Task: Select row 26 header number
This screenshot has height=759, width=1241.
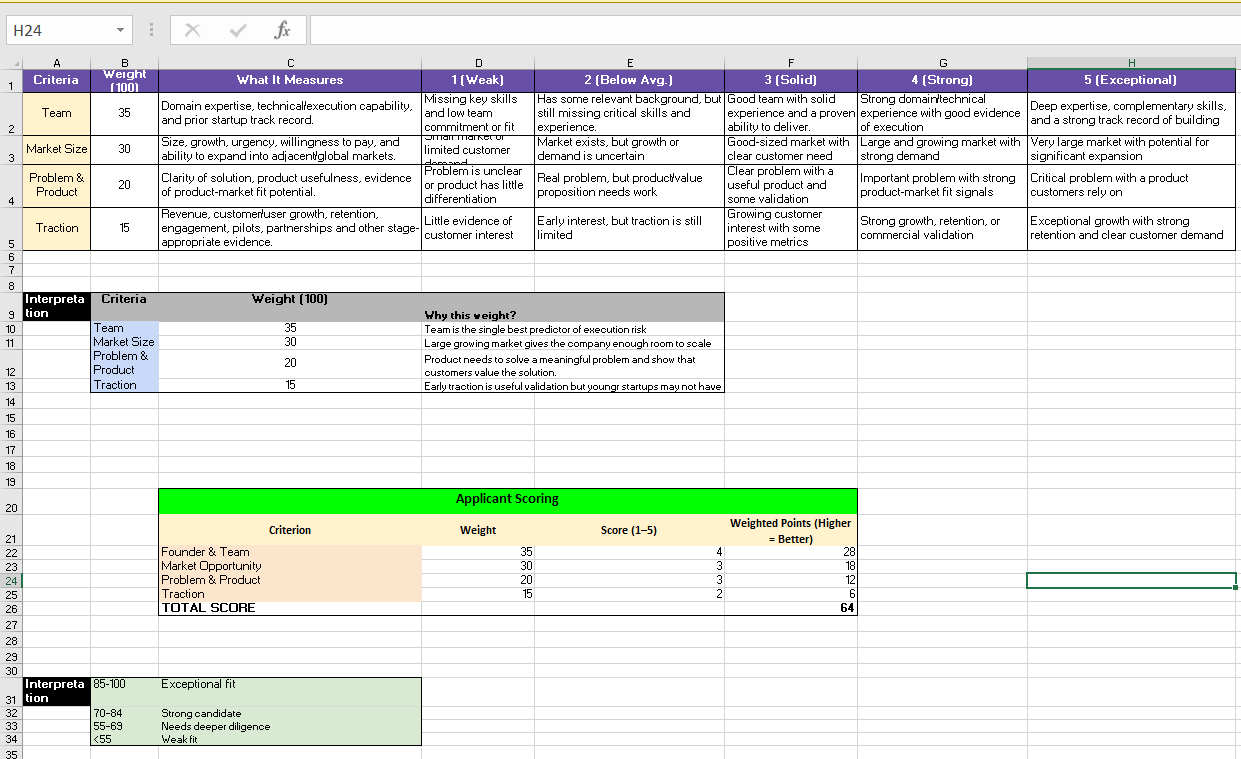Action: [11, 608]
